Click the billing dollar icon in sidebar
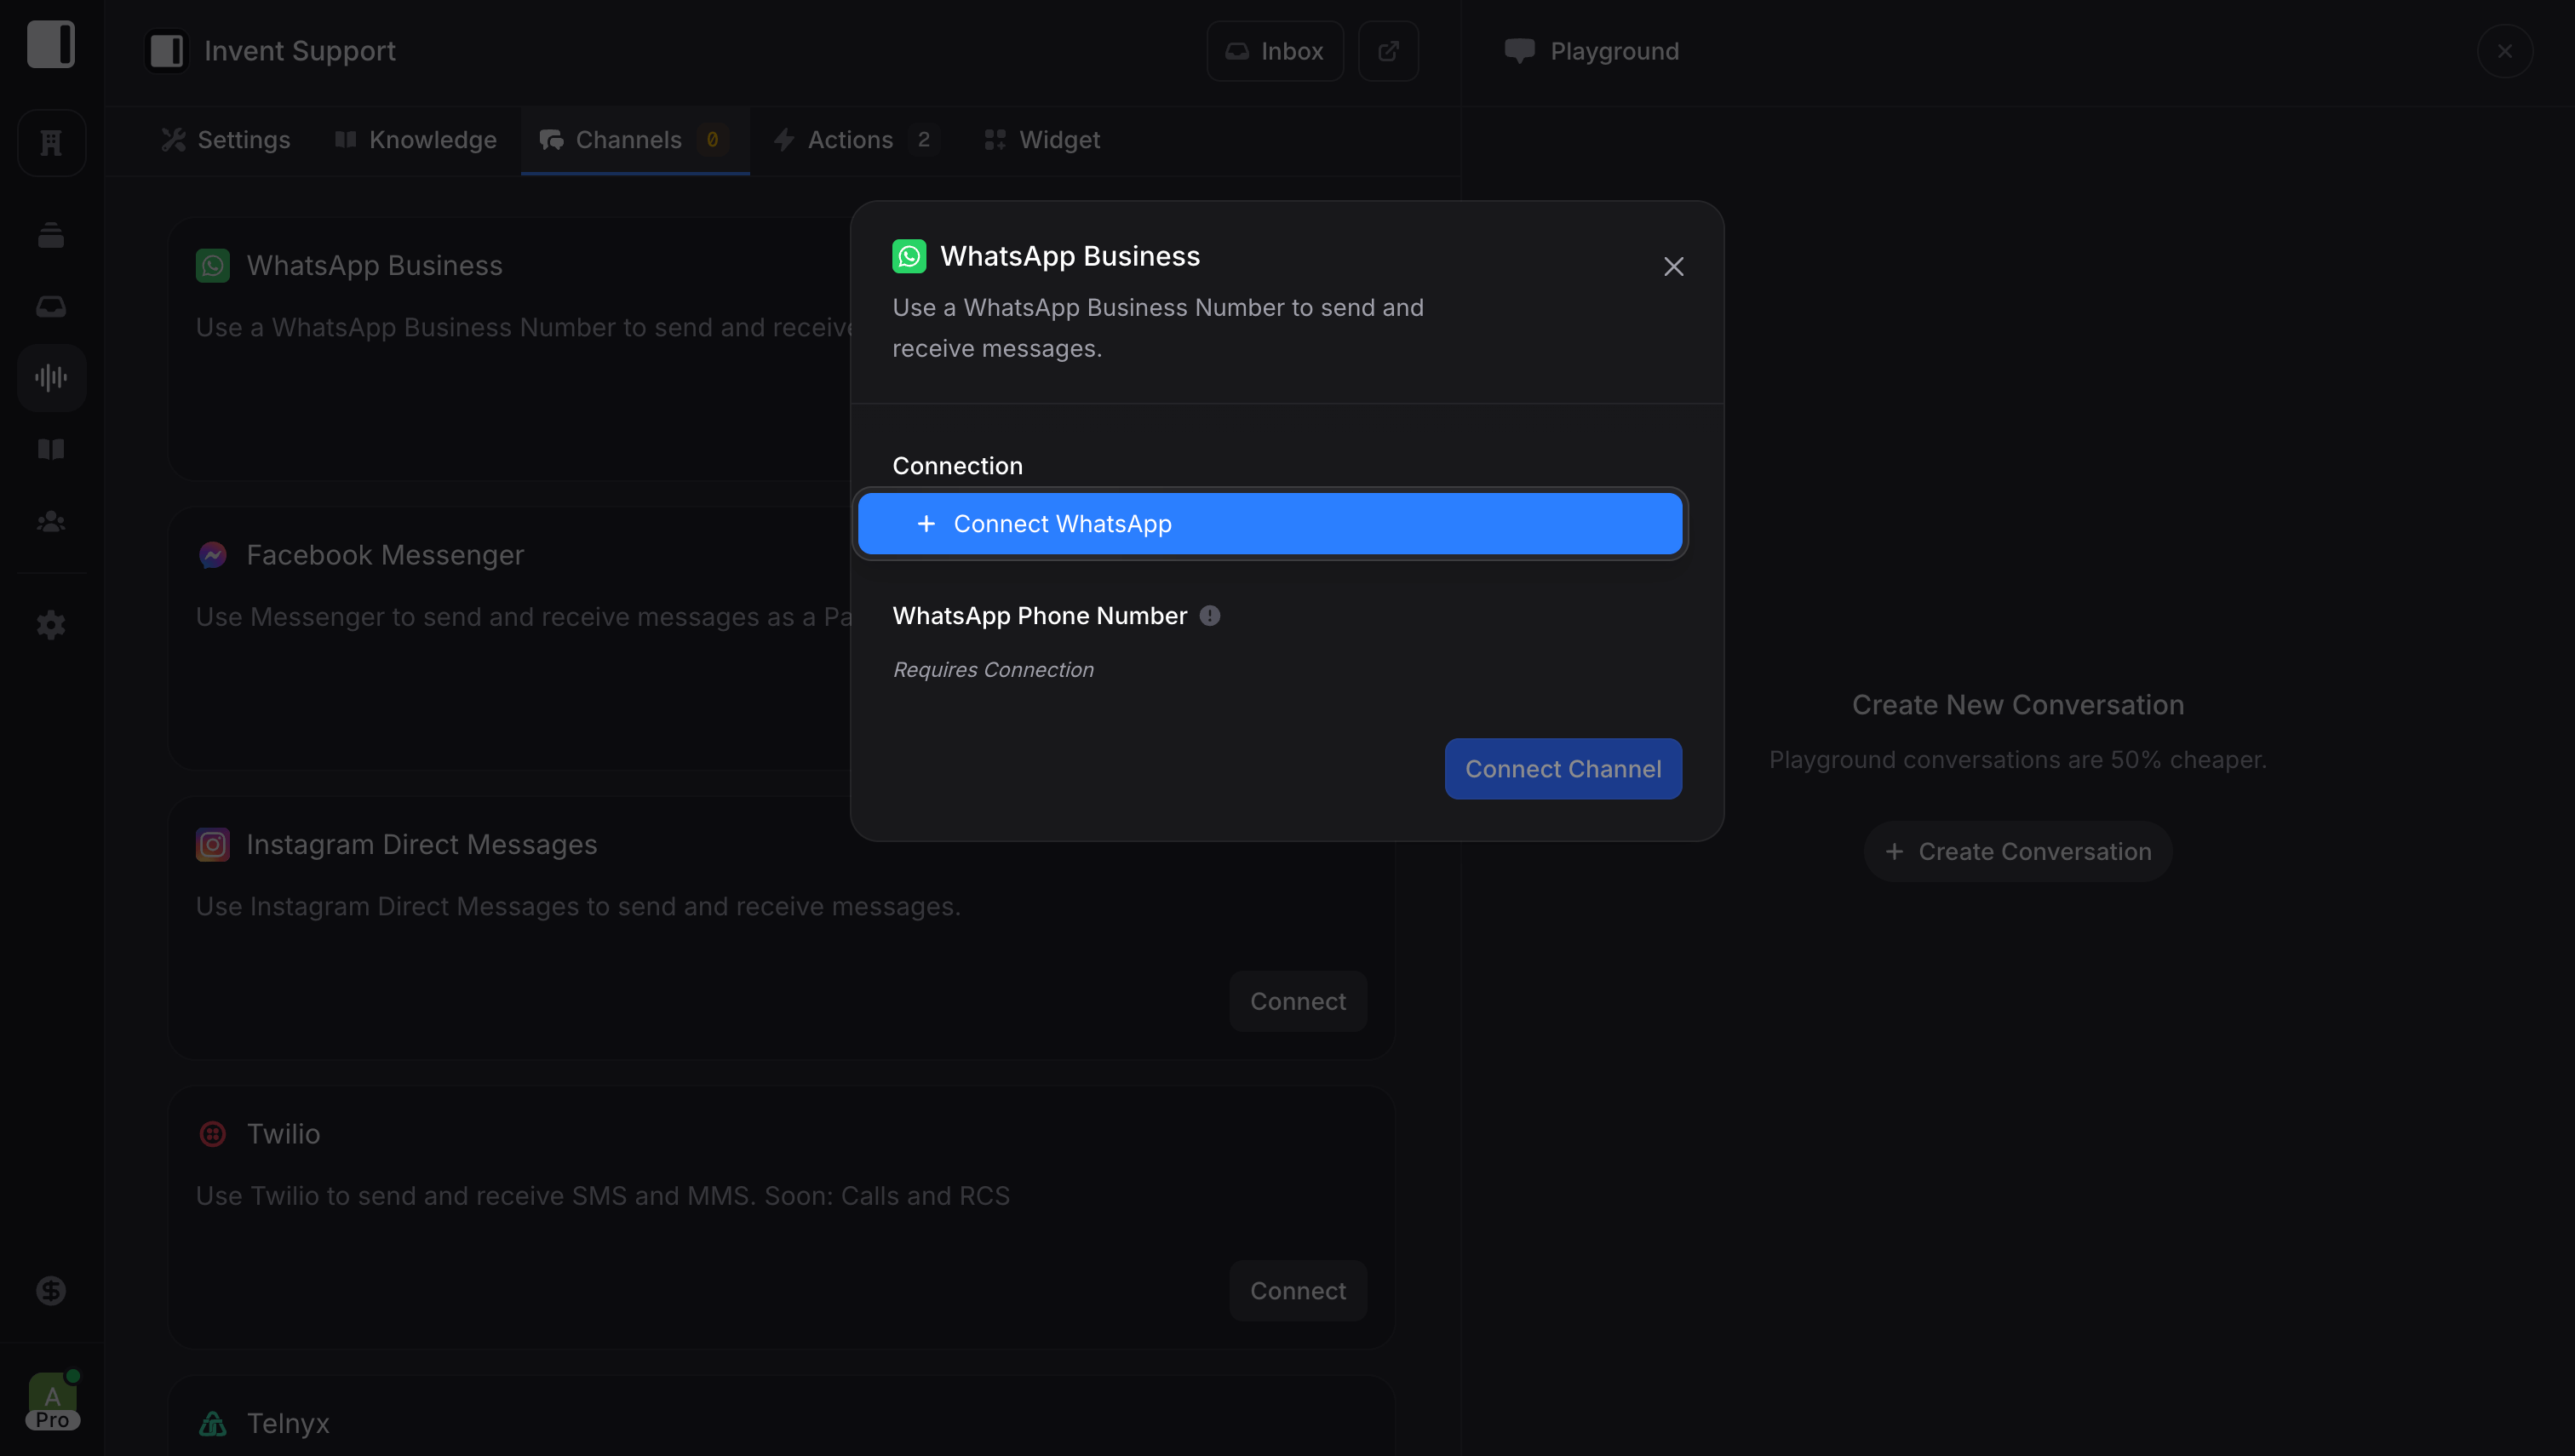The width and height of the screenshot is (2575, 1456). [x=50, y=1290]
